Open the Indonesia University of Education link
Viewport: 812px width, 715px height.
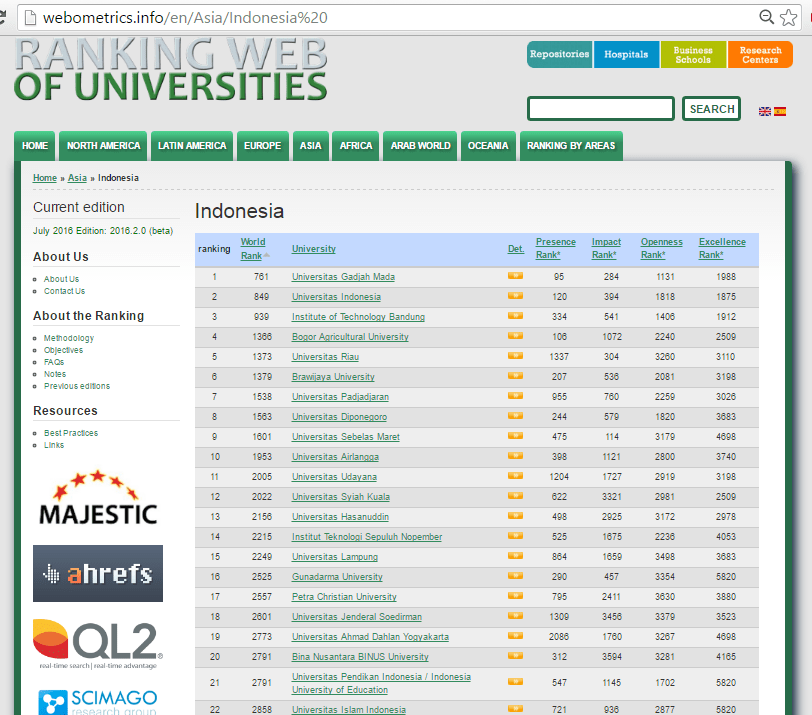tap(381, 683)
